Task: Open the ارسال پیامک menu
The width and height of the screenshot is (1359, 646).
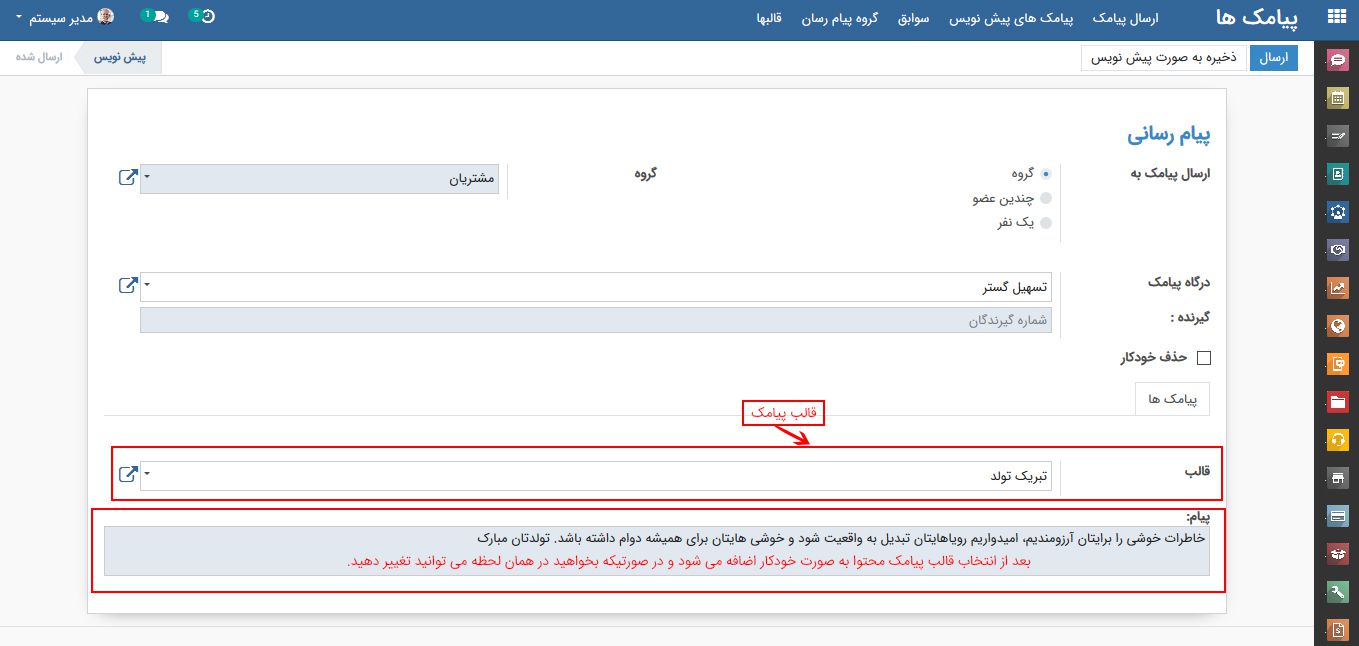Action: (x=1124, y=18)
